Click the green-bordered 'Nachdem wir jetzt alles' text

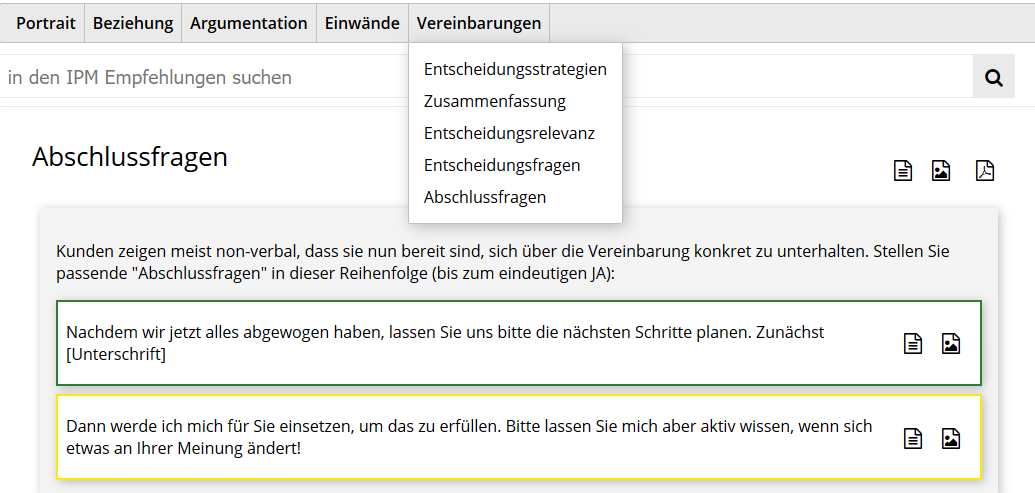click(446, 343)
